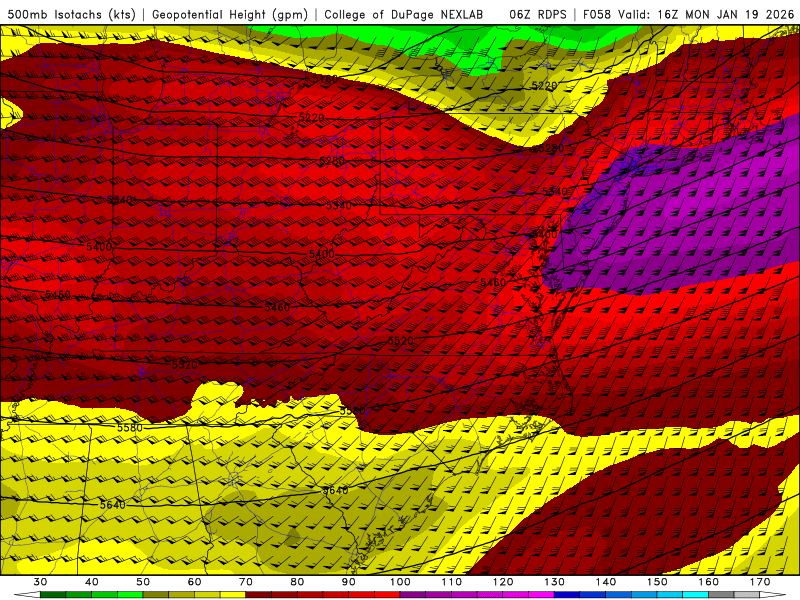Click the dark purple swatch adjacent to bright red
The width and height of the screenshot is (800, 600).
(x=413, y=594)
